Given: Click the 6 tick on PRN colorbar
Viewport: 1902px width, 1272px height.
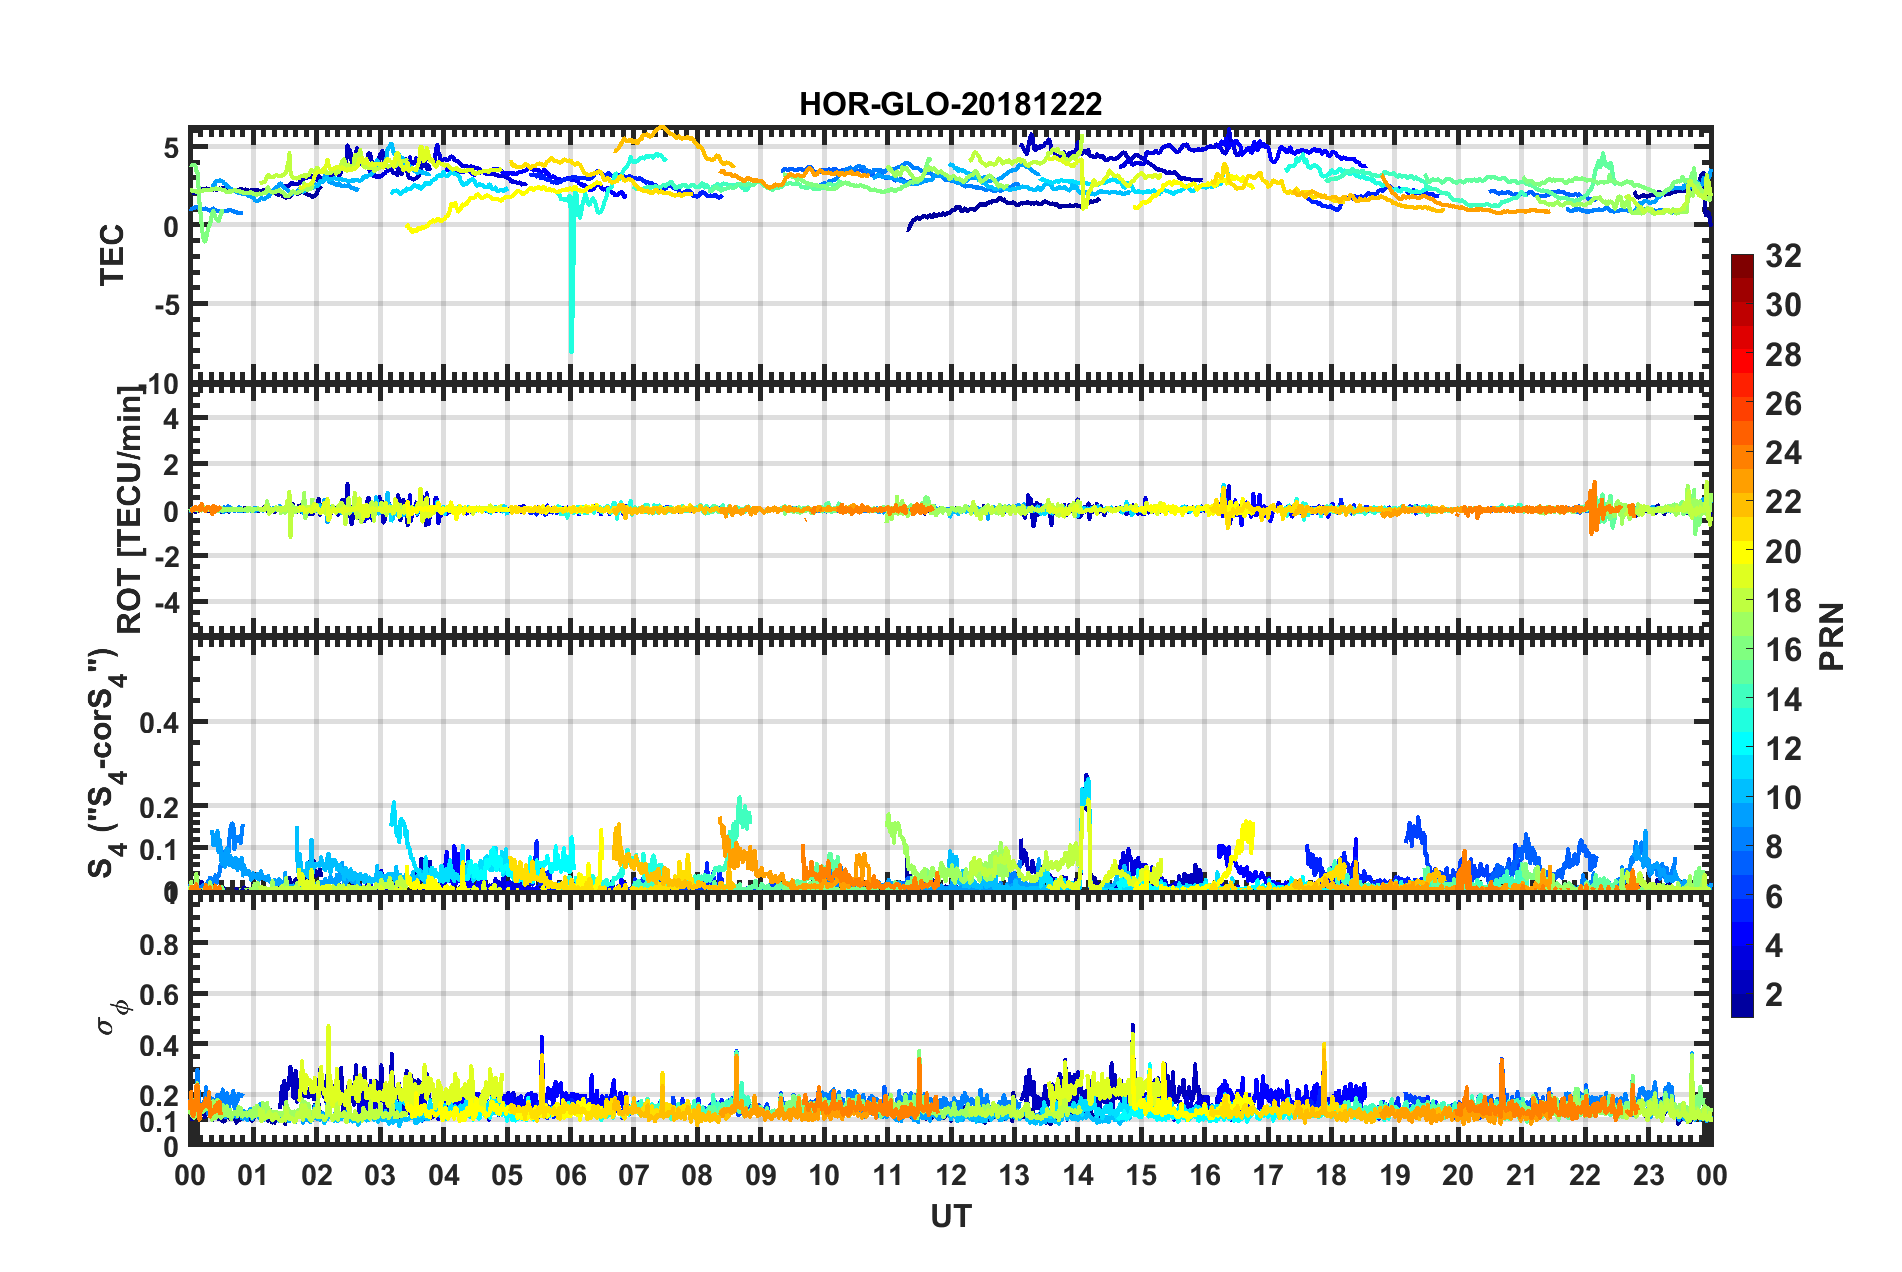Looking at the screenshot, I should coord(1774,897).
